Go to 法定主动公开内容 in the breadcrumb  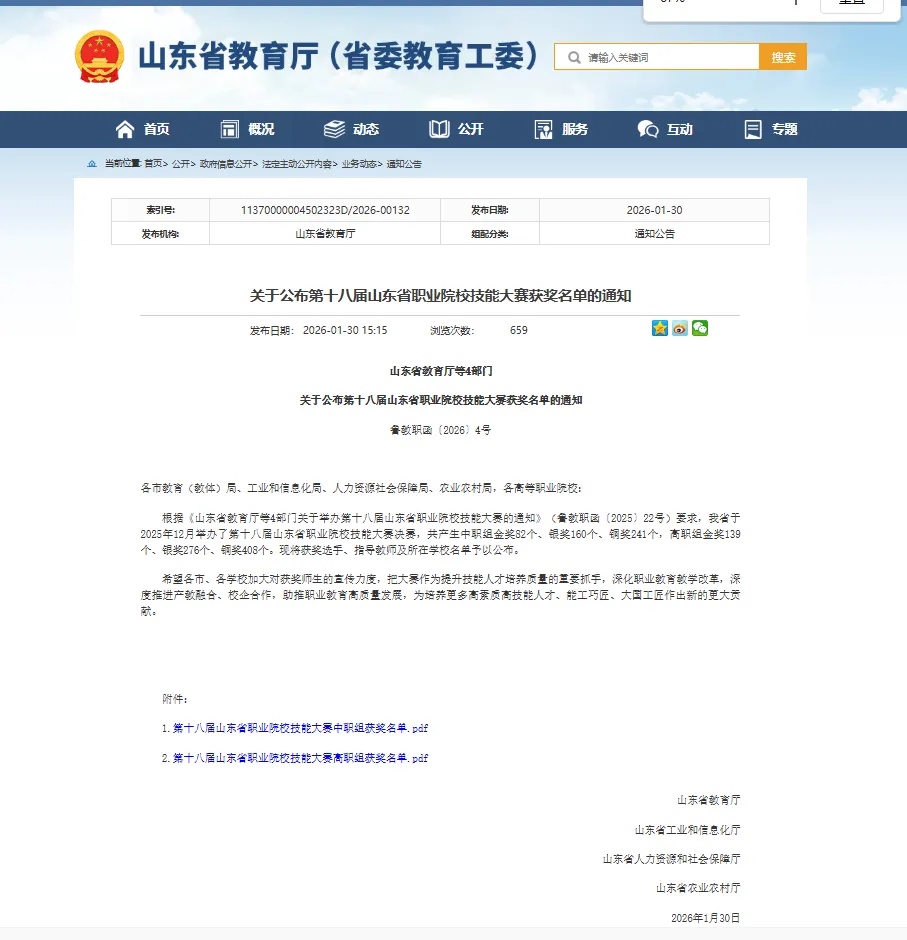click(297, 164)
